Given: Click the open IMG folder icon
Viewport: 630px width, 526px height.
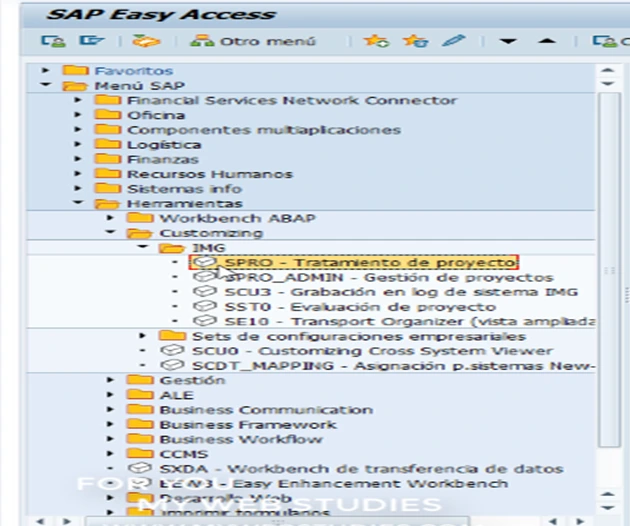Looking at the screenshot, I should pyautogui.click(x=172, y=248).
